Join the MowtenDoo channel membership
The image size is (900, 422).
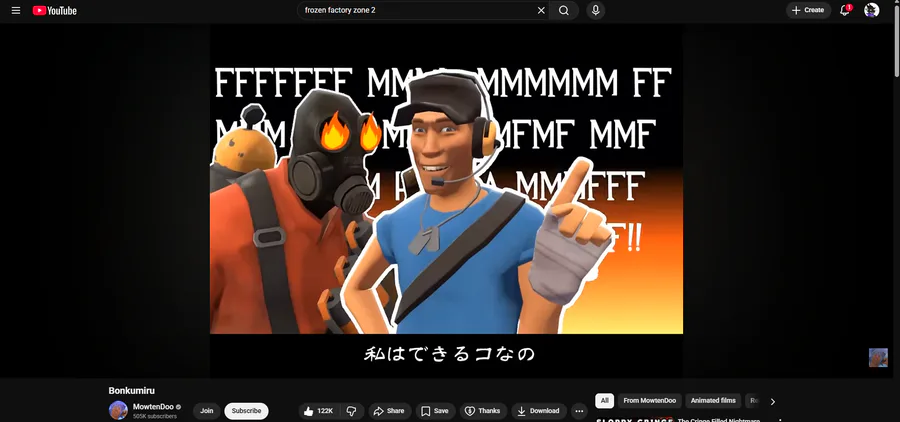pyautogui.click(x=207, y=411)
